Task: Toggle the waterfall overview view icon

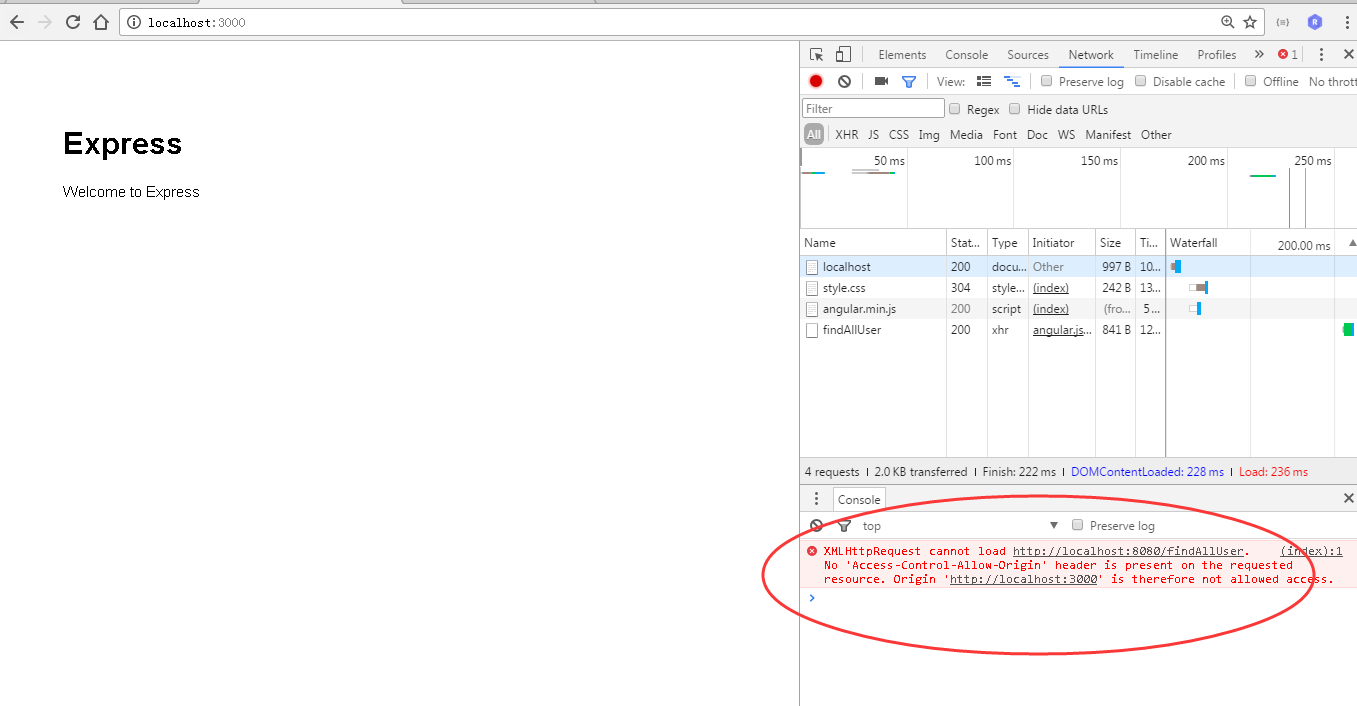Action: (1012, 81)
